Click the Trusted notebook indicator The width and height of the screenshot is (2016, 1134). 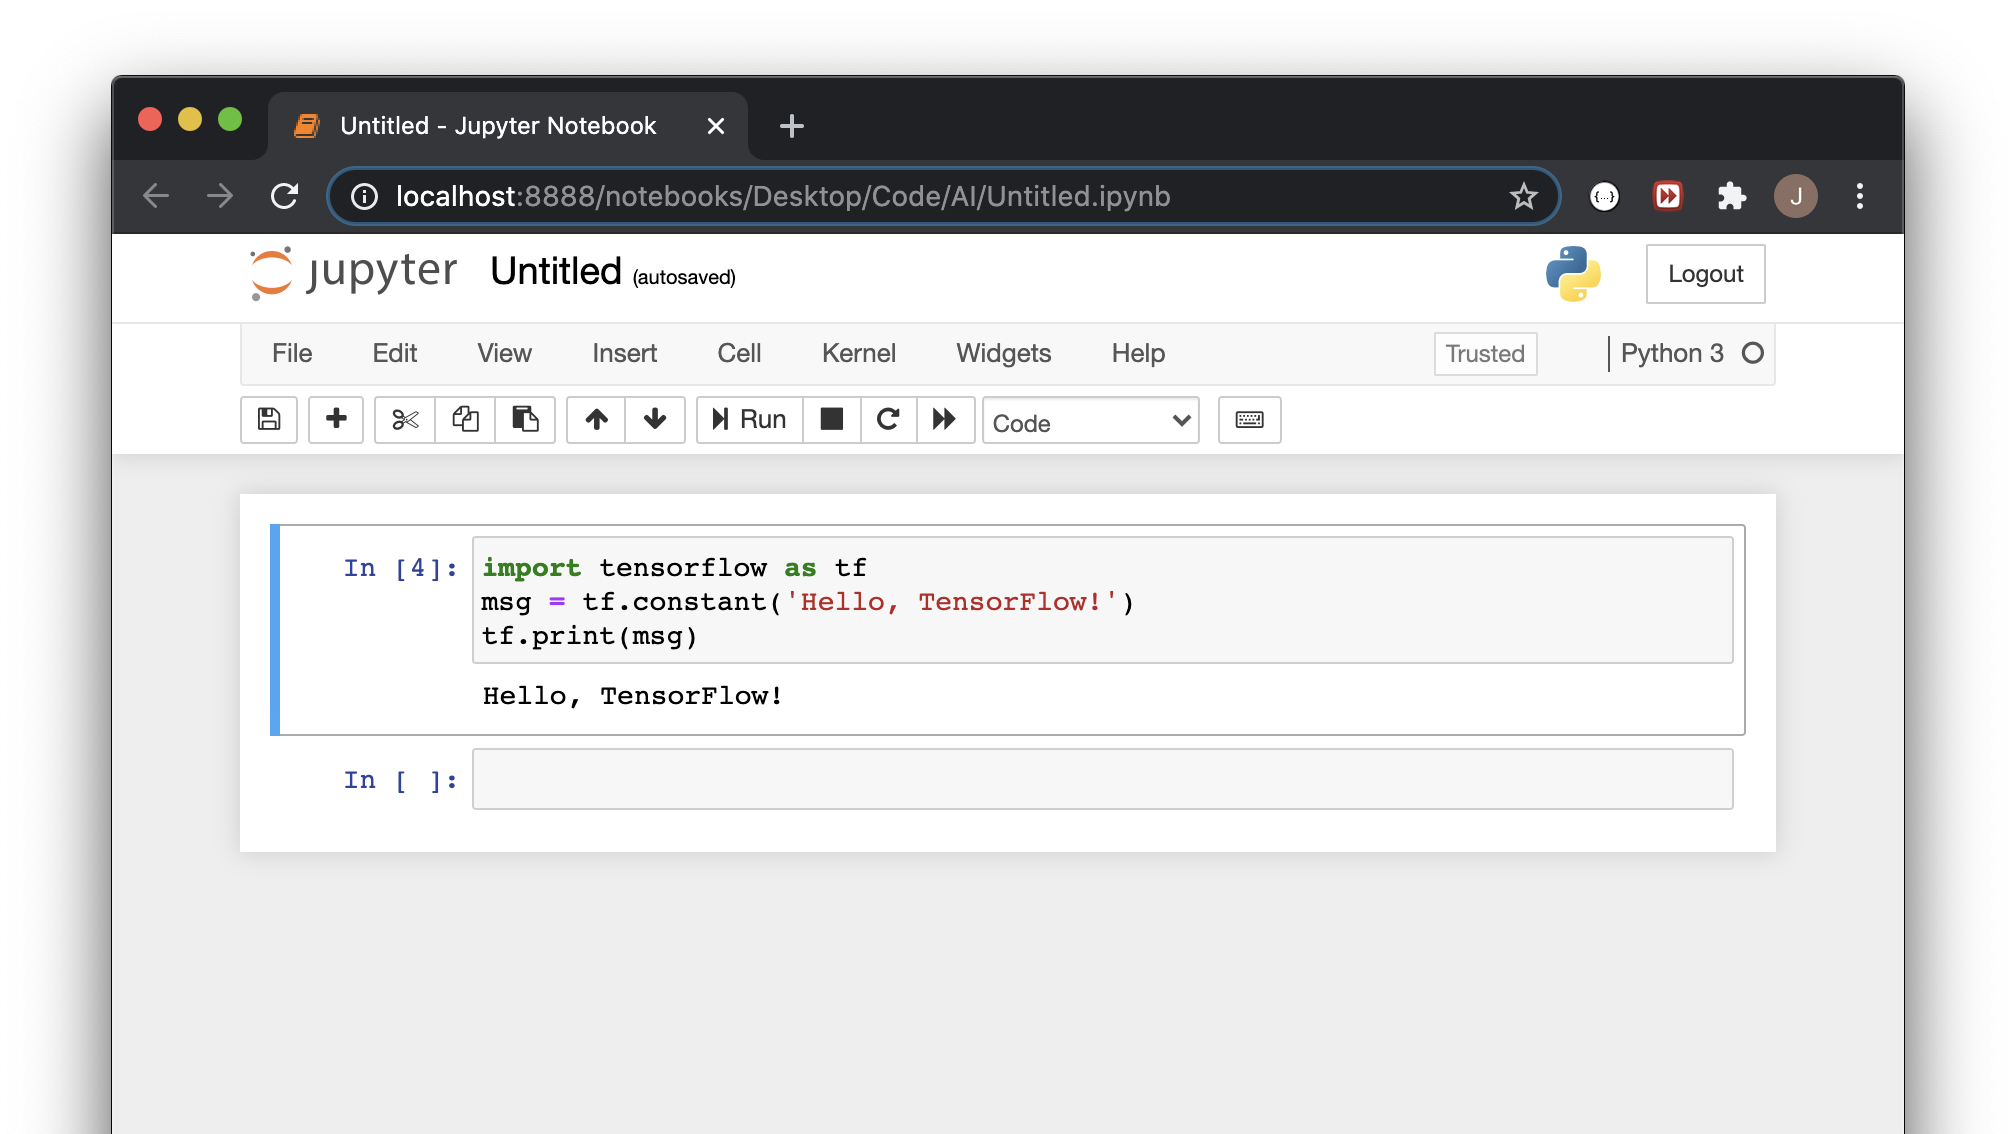coord(1486,354)
